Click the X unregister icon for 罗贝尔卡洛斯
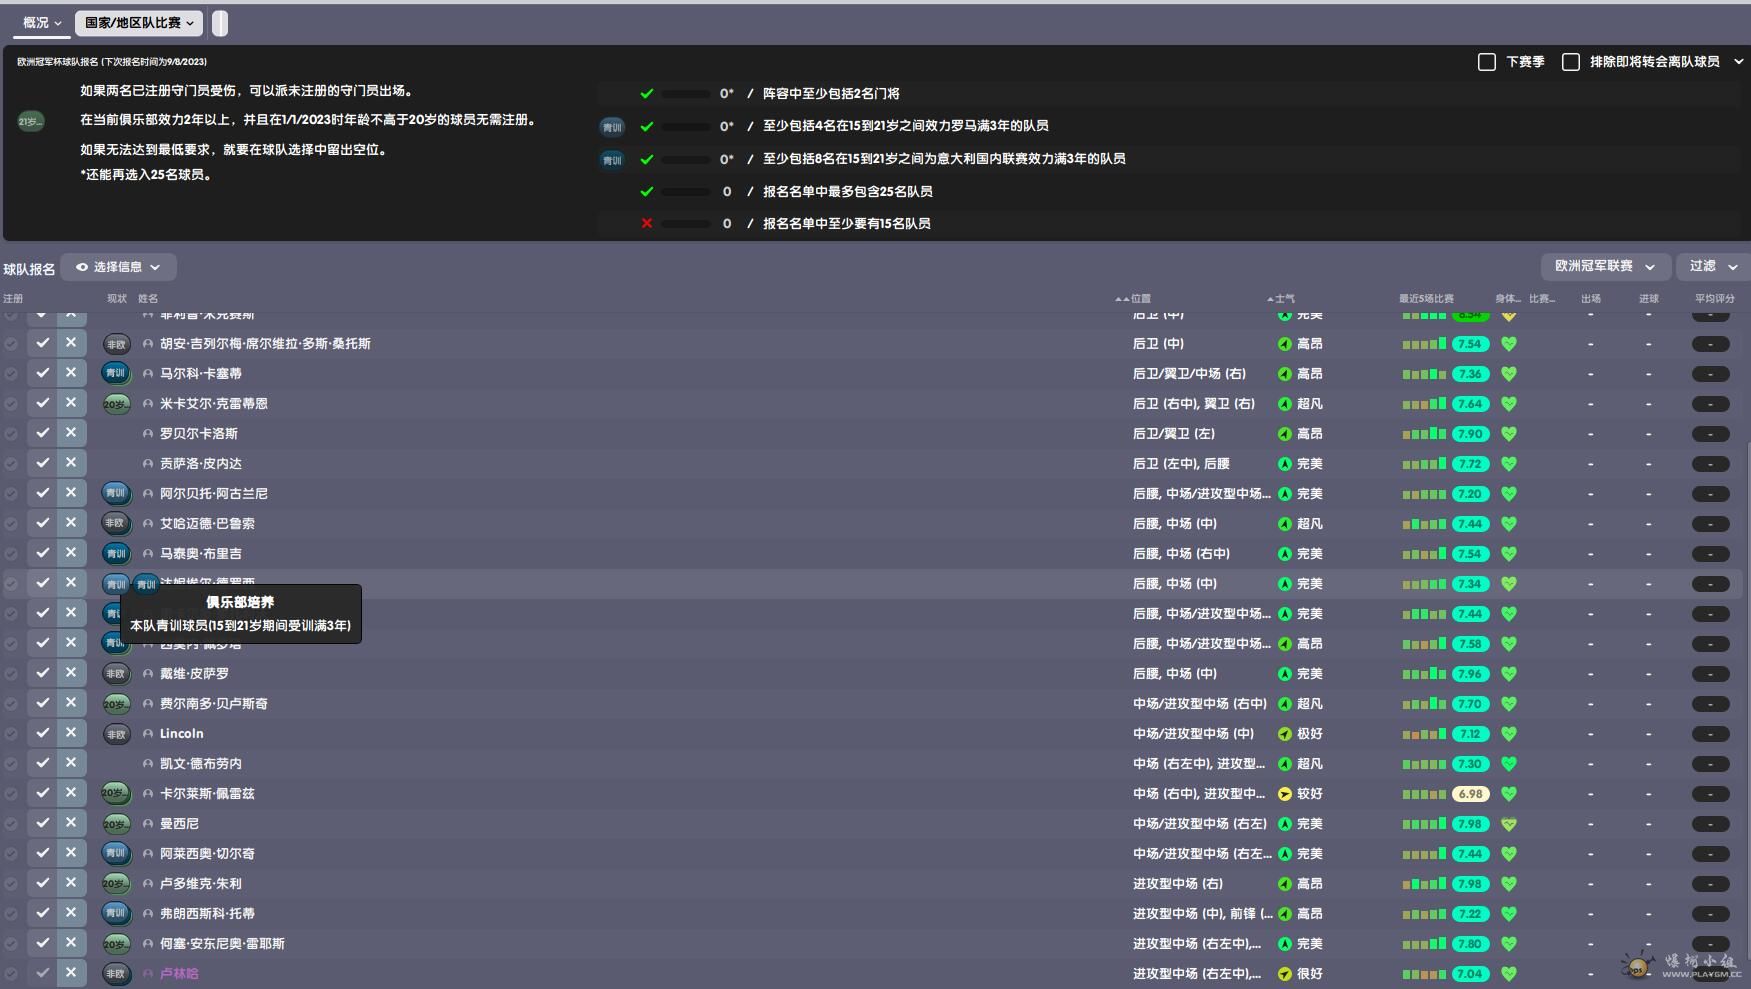 (x=71, y=433)
